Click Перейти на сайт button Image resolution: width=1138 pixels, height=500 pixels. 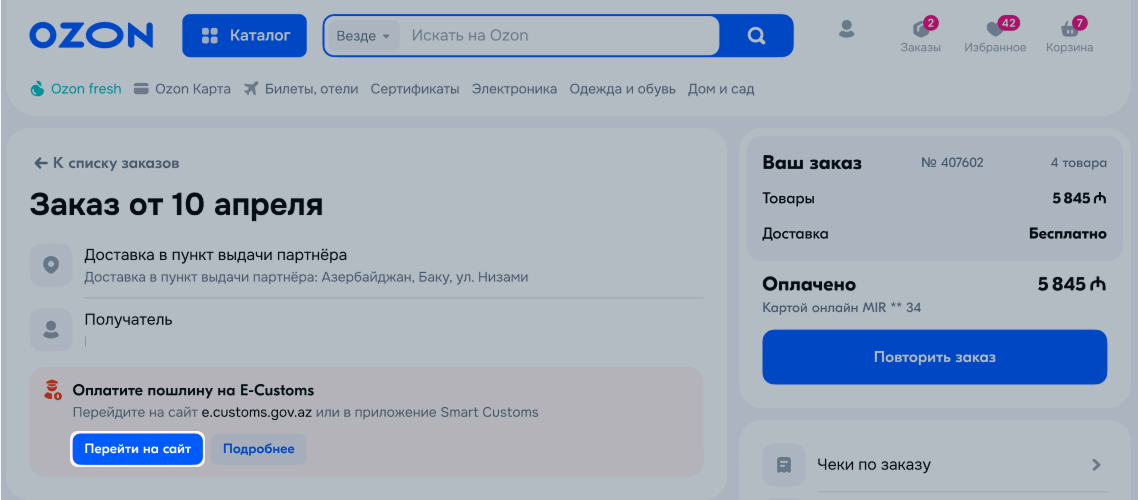[137, 449]
